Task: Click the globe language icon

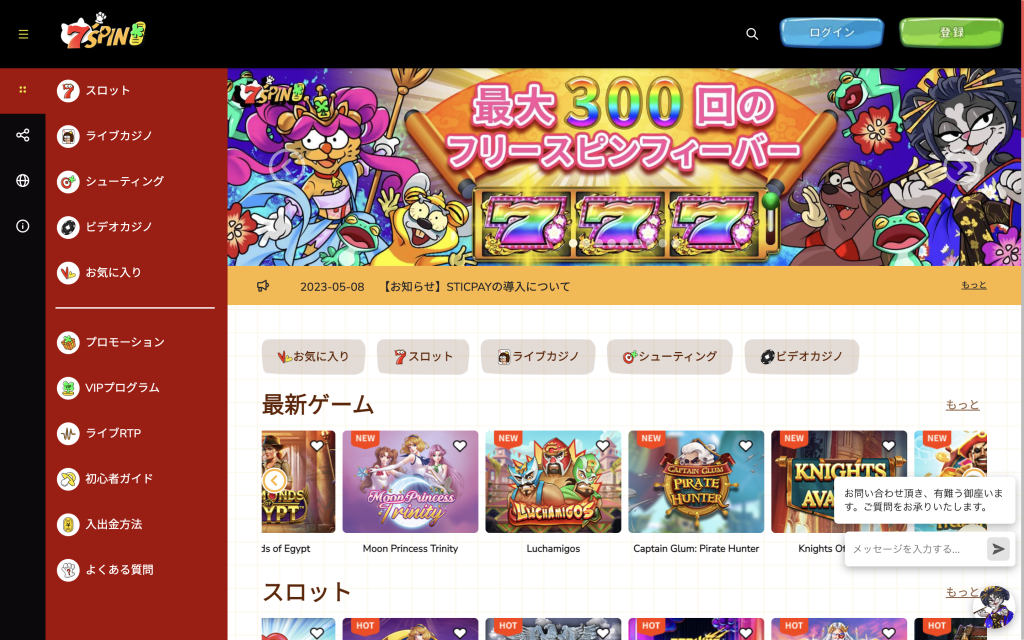Action: [x=23, y=181]
